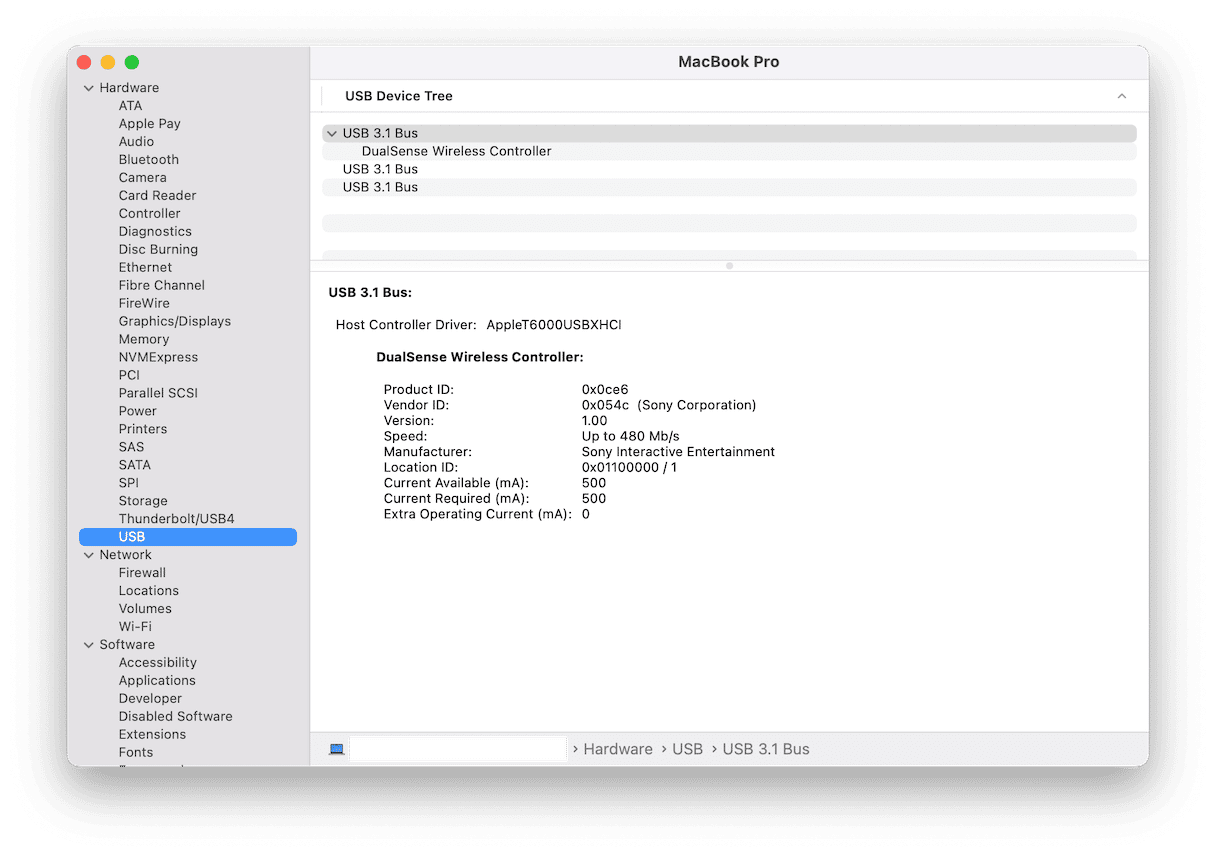The width and height of the screenshot is (1216, 855).
Task: Select SAS in the sidebar
Action: click(x=131, y=448)
